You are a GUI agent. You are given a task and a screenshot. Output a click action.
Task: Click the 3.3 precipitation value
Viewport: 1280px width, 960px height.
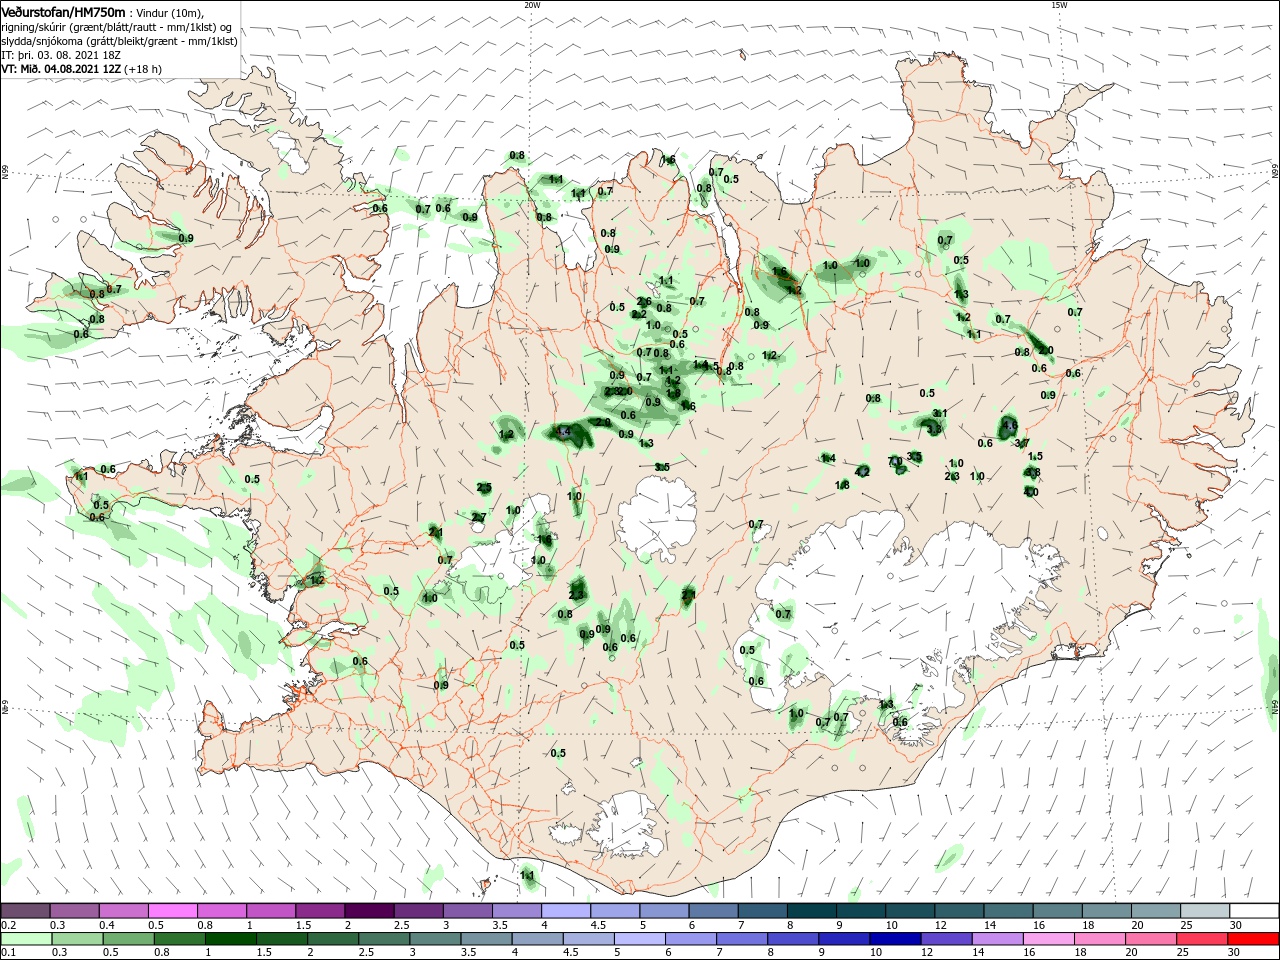(x=934, y=428)
